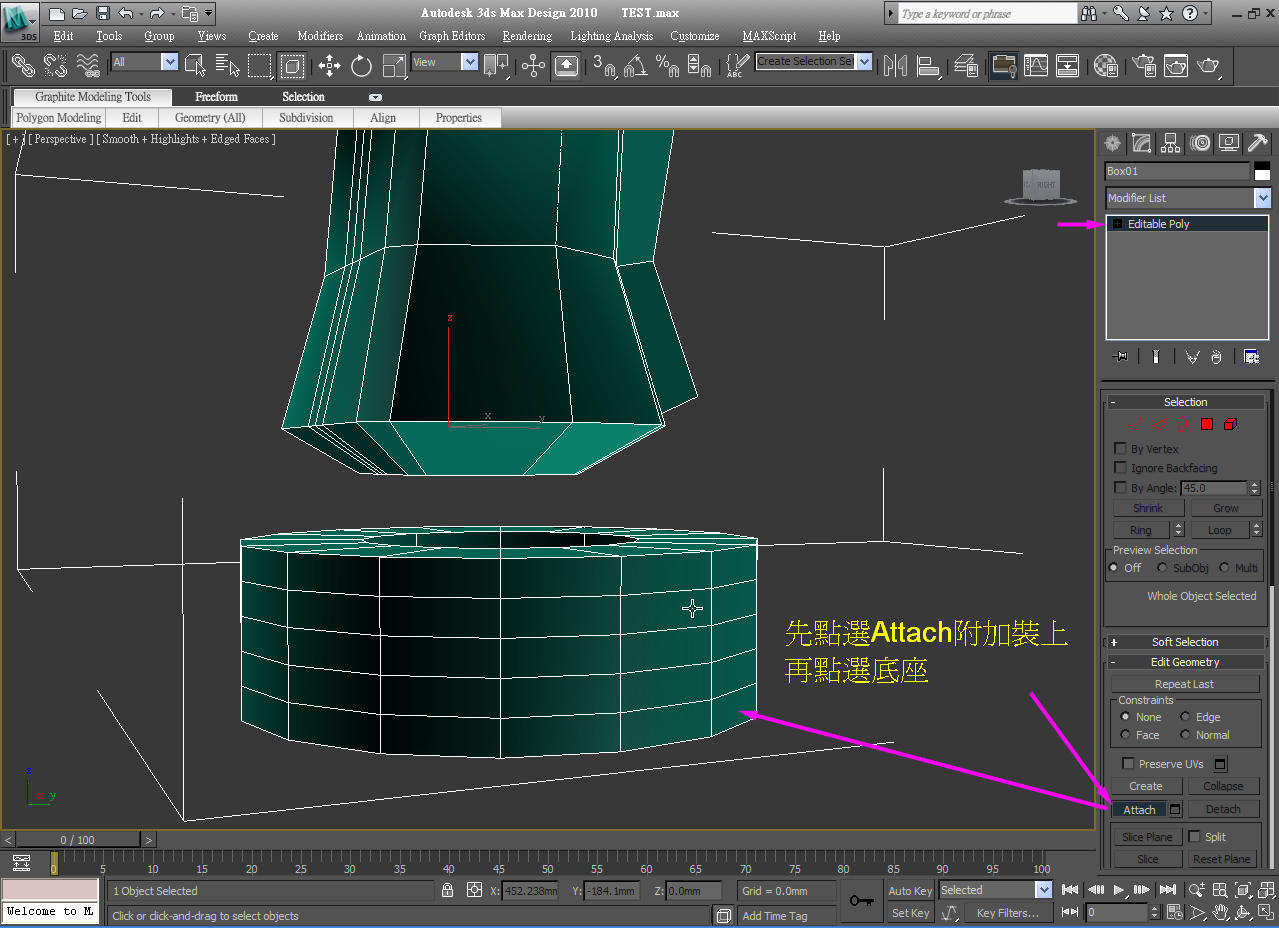
Task: Open the Render Setup dialog
Action: point(1142,66)
